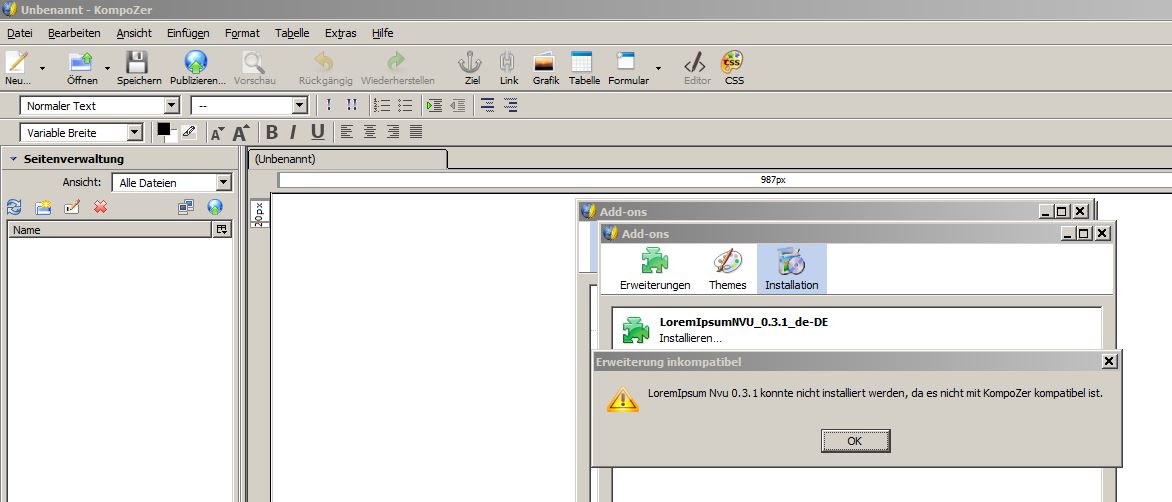
Task: Open the Einfügen menu
Action: pyautogui.click(x=188, y=33)
